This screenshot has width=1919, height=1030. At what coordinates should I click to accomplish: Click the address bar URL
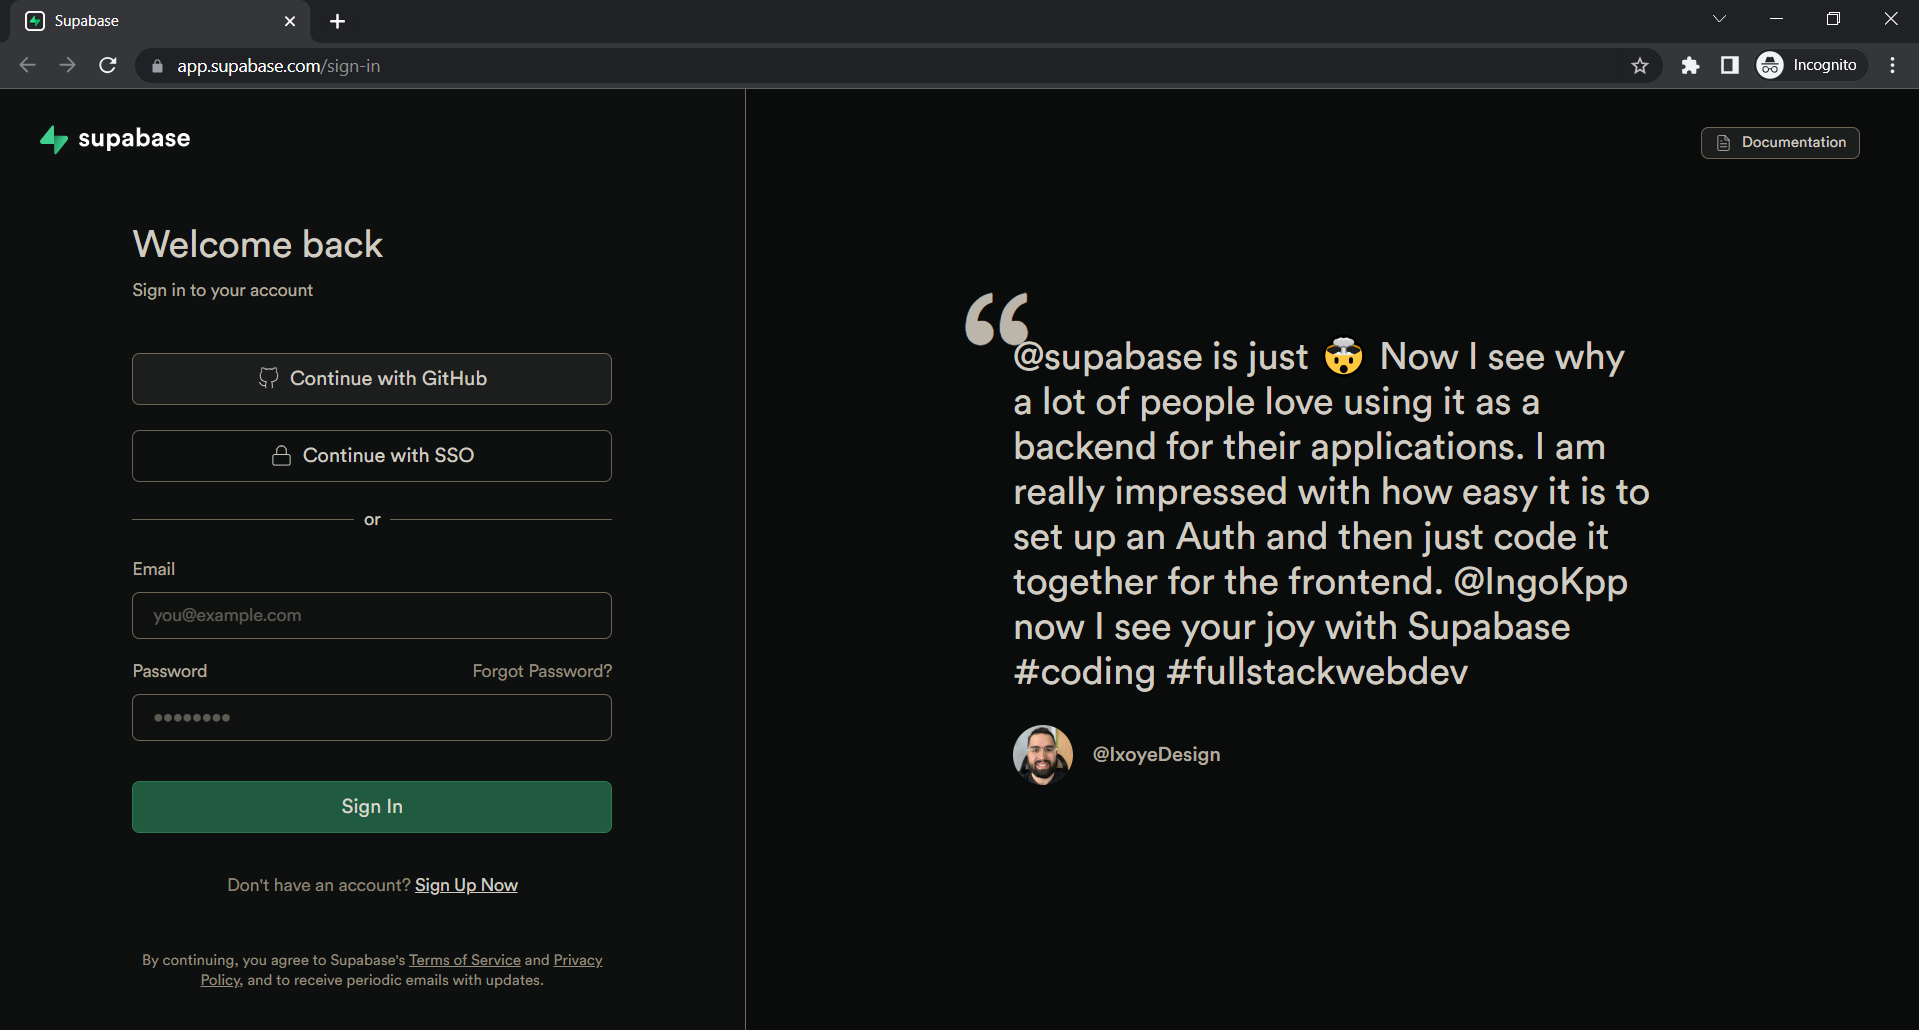(279, 66)
